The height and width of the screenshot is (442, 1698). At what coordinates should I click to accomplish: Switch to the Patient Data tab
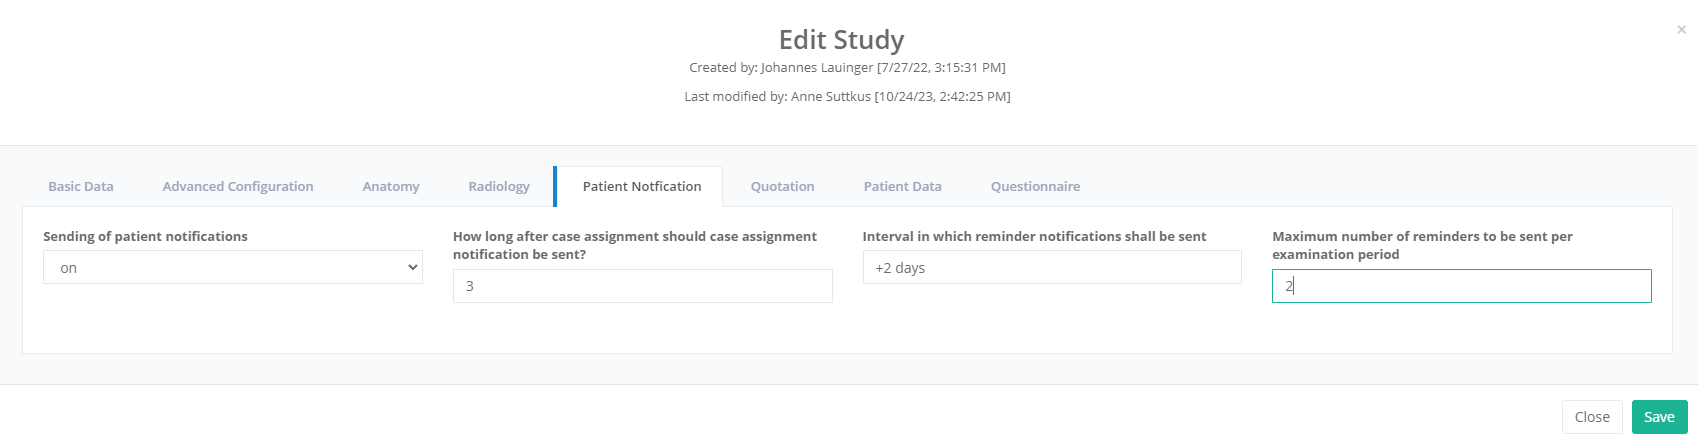903,187
